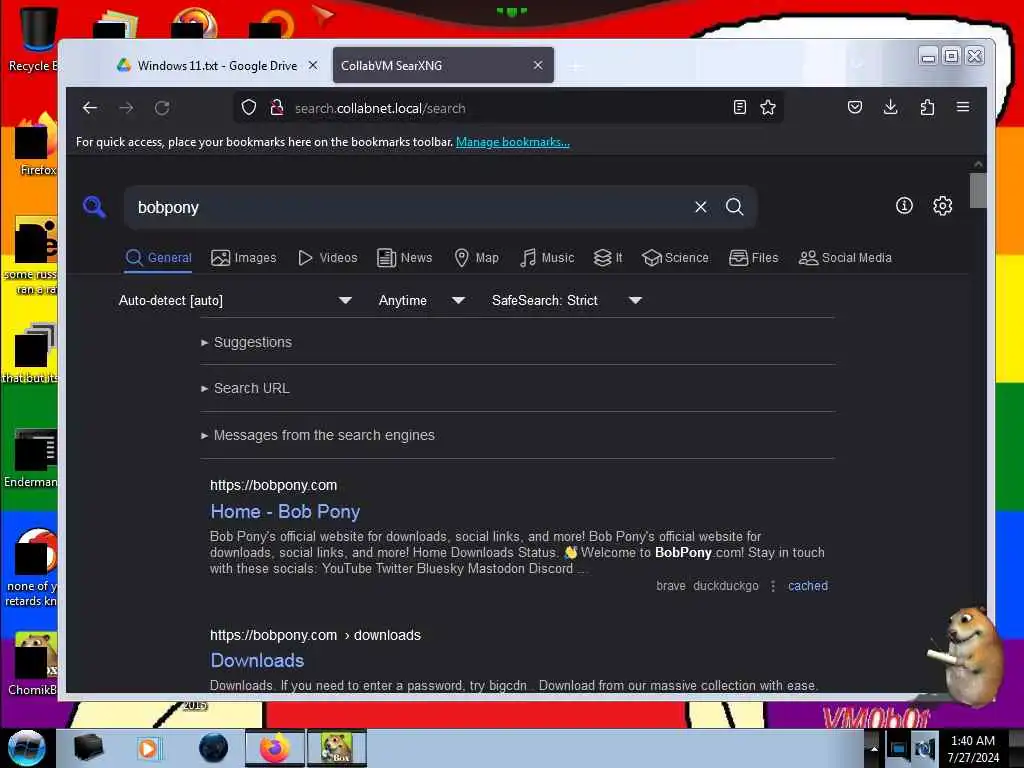The height and width of the screenshot is (768, 1024).
Task: Clear the search query with the X
Action: click(701, 207)
